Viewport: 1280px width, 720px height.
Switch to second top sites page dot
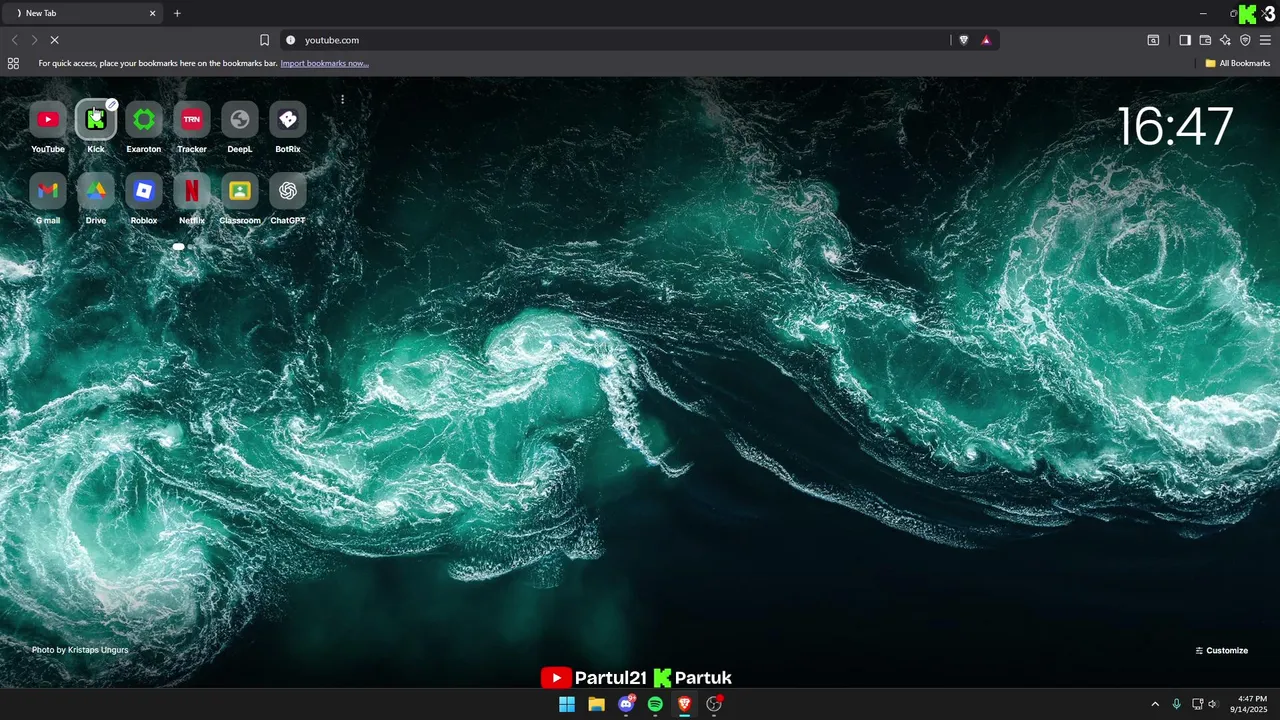tap(192, 246)
